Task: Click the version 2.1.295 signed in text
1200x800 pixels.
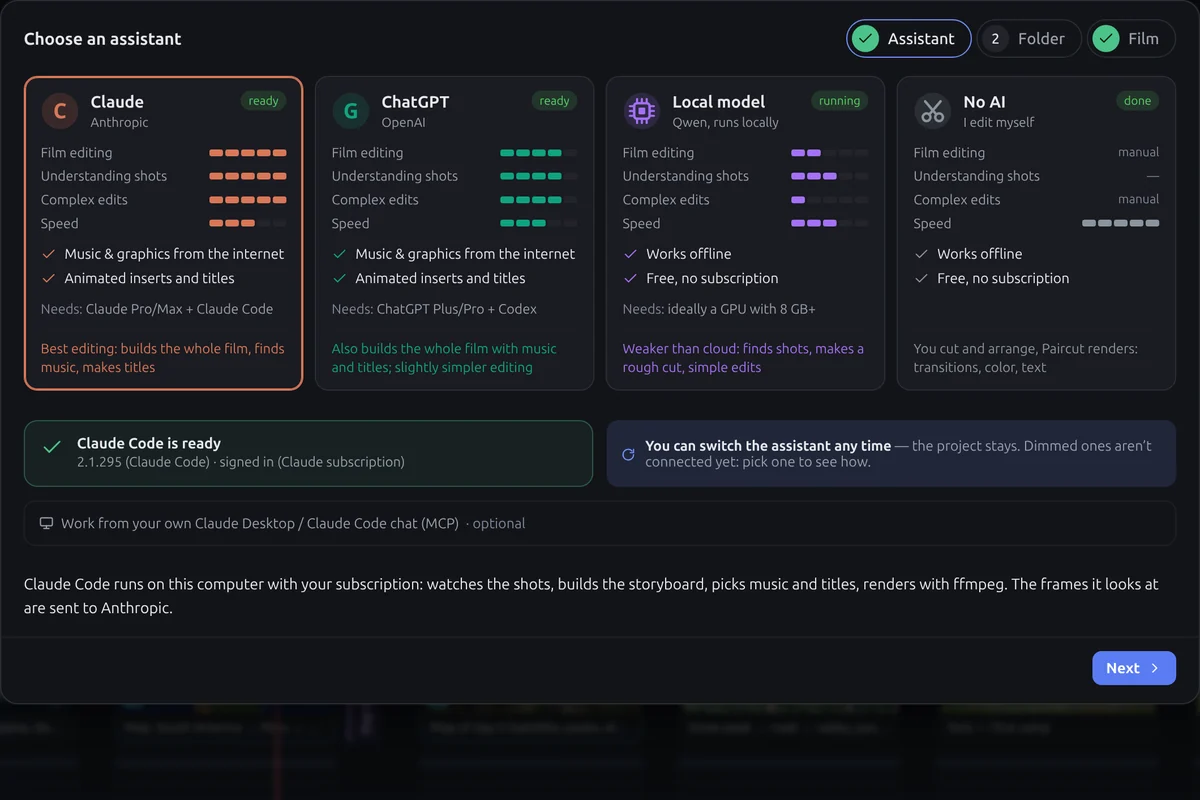Action: pos(241,462)
